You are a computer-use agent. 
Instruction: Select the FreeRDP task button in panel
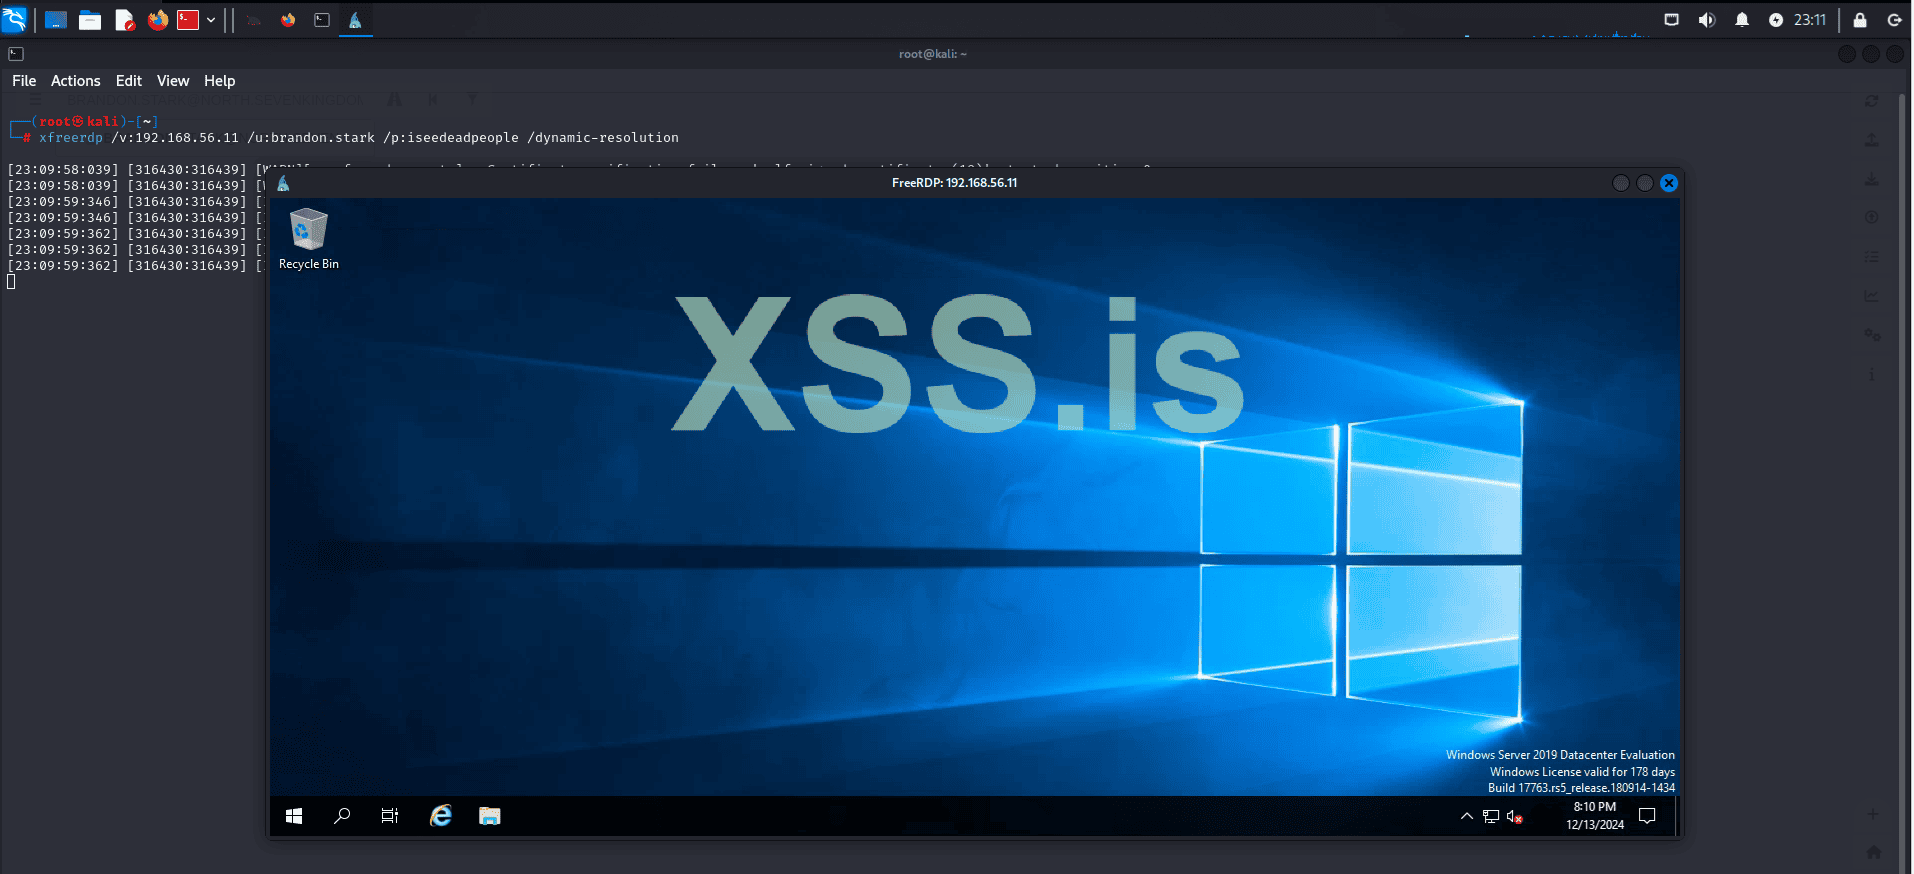pos(355,20)
